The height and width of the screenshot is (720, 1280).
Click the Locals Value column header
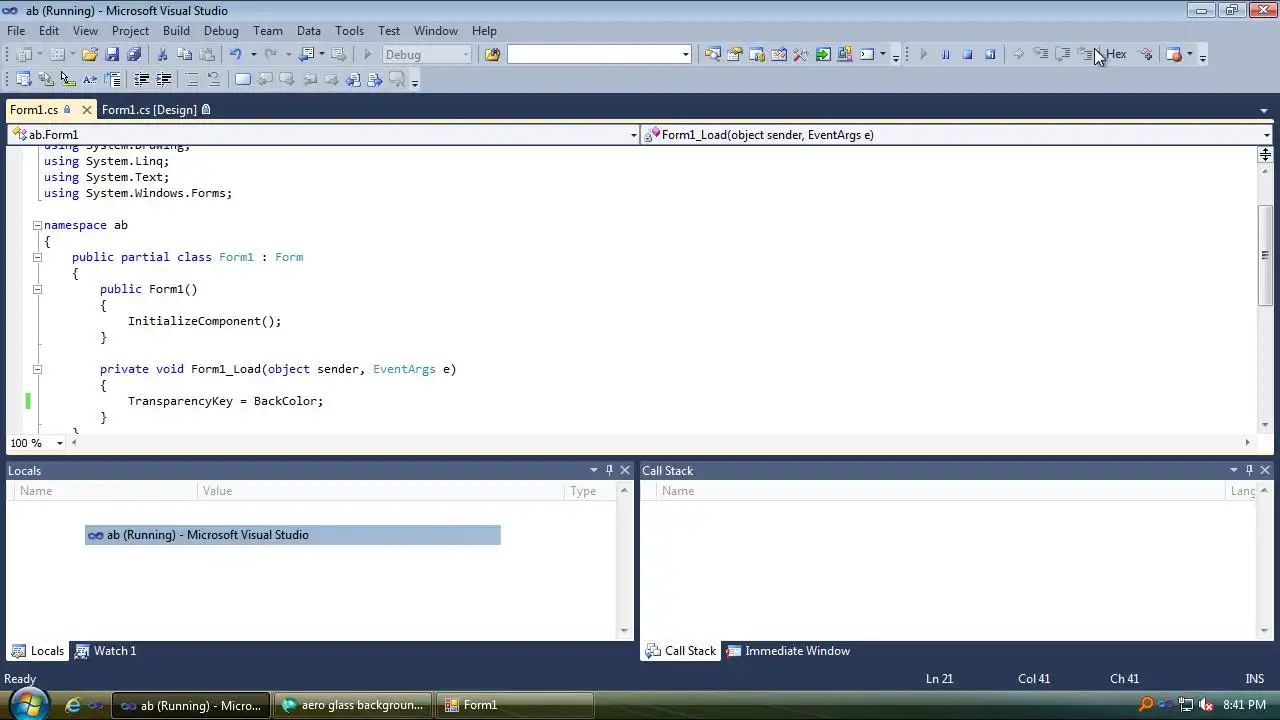point(379,491)
